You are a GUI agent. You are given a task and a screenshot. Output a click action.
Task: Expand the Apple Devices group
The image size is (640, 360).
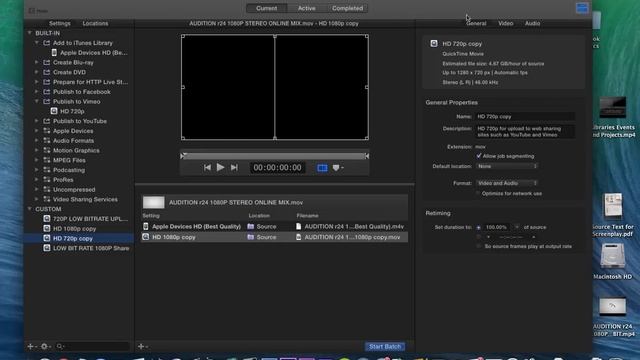(37, 131)
